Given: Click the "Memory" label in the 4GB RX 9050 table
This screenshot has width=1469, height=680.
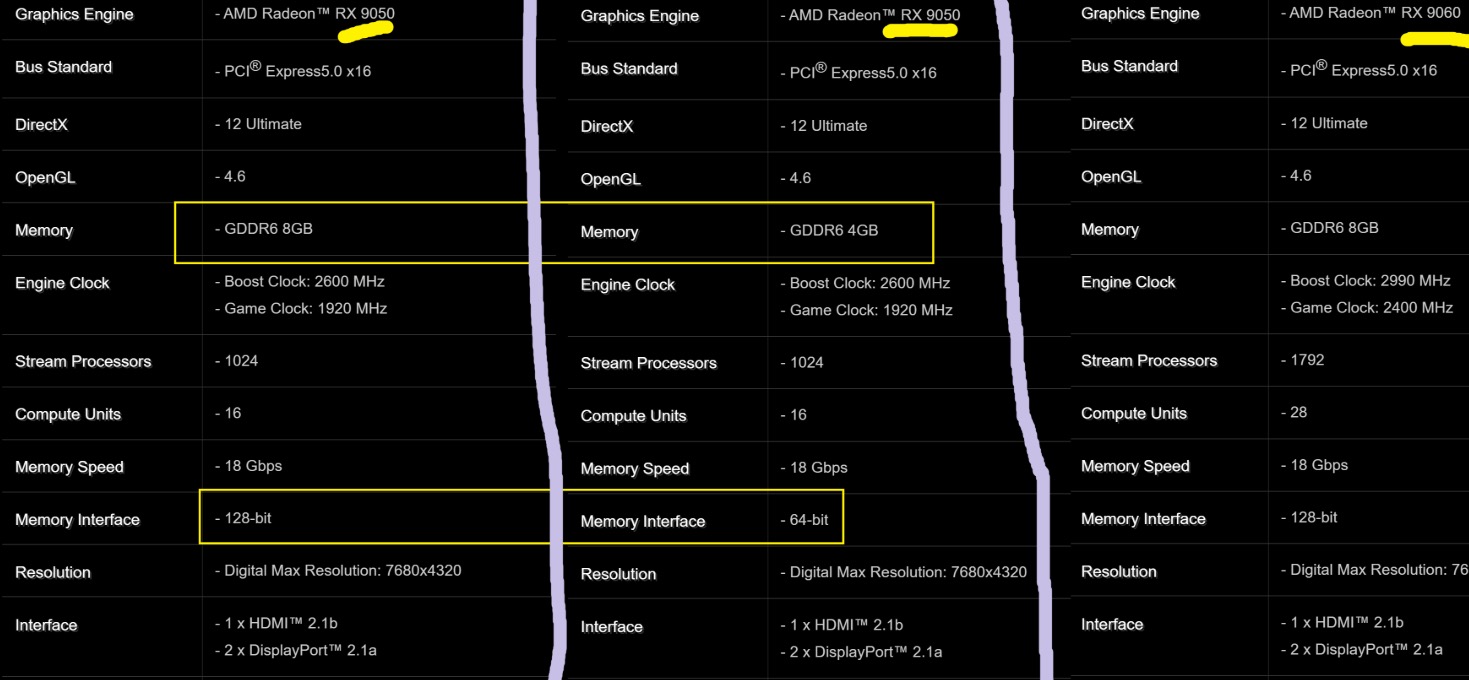Looking at the screenshot, I should click(609, 231).
